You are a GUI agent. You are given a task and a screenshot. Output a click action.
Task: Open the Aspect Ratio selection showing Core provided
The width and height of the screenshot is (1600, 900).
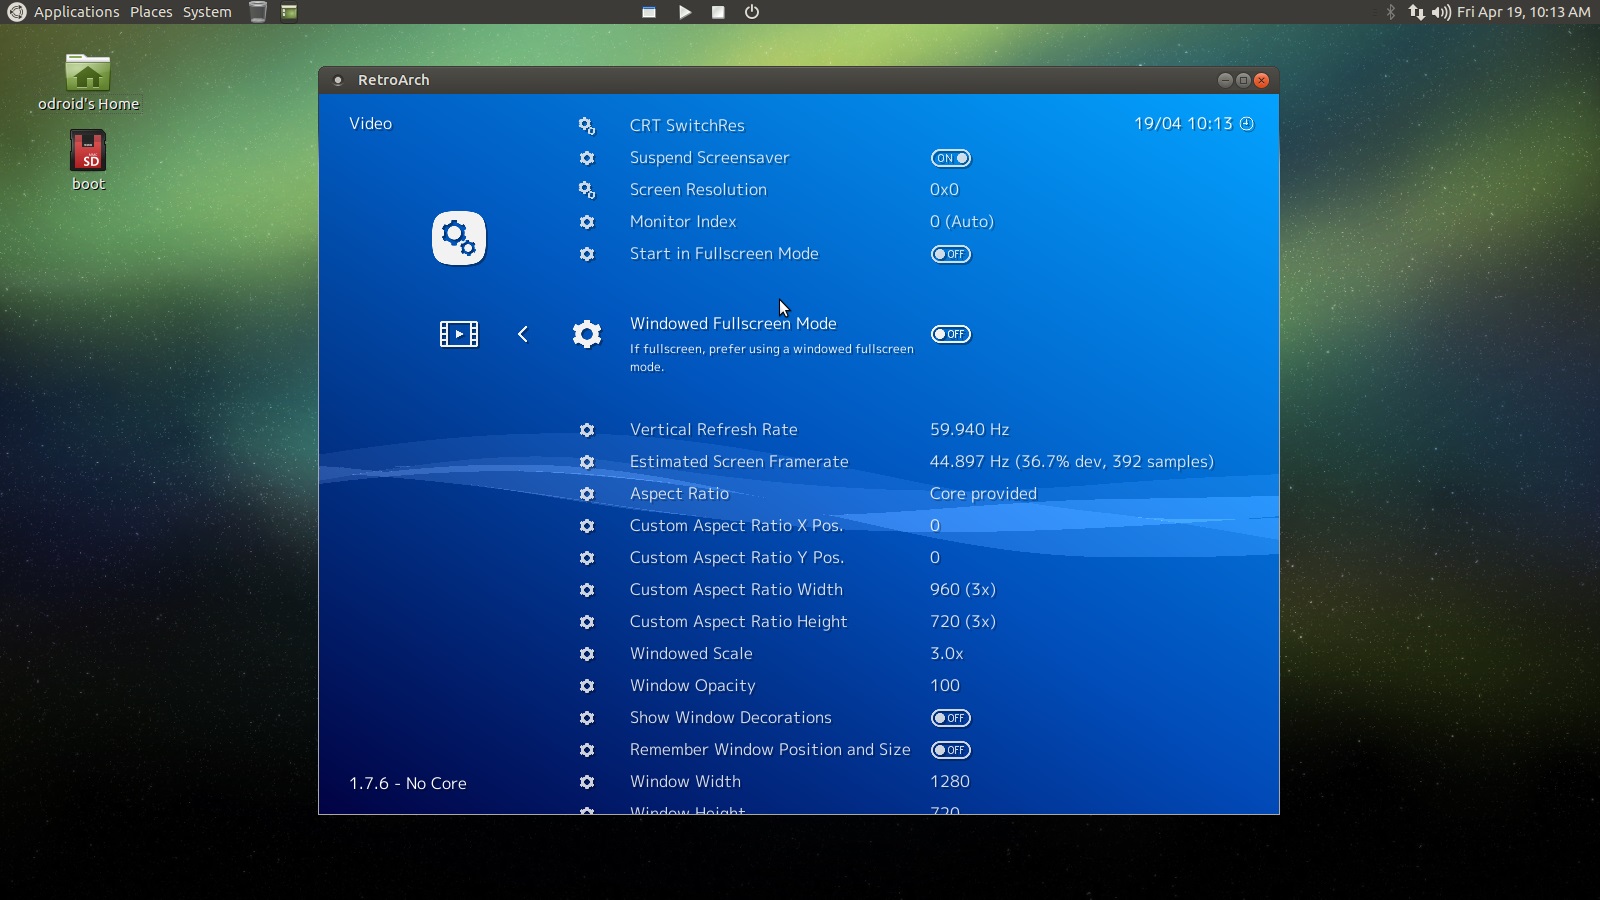pyautogui.click(x=983, y=493)
